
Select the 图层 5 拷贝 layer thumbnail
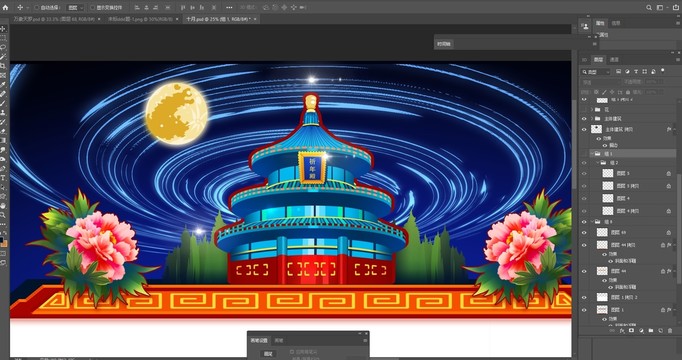(x=608, y=186)
